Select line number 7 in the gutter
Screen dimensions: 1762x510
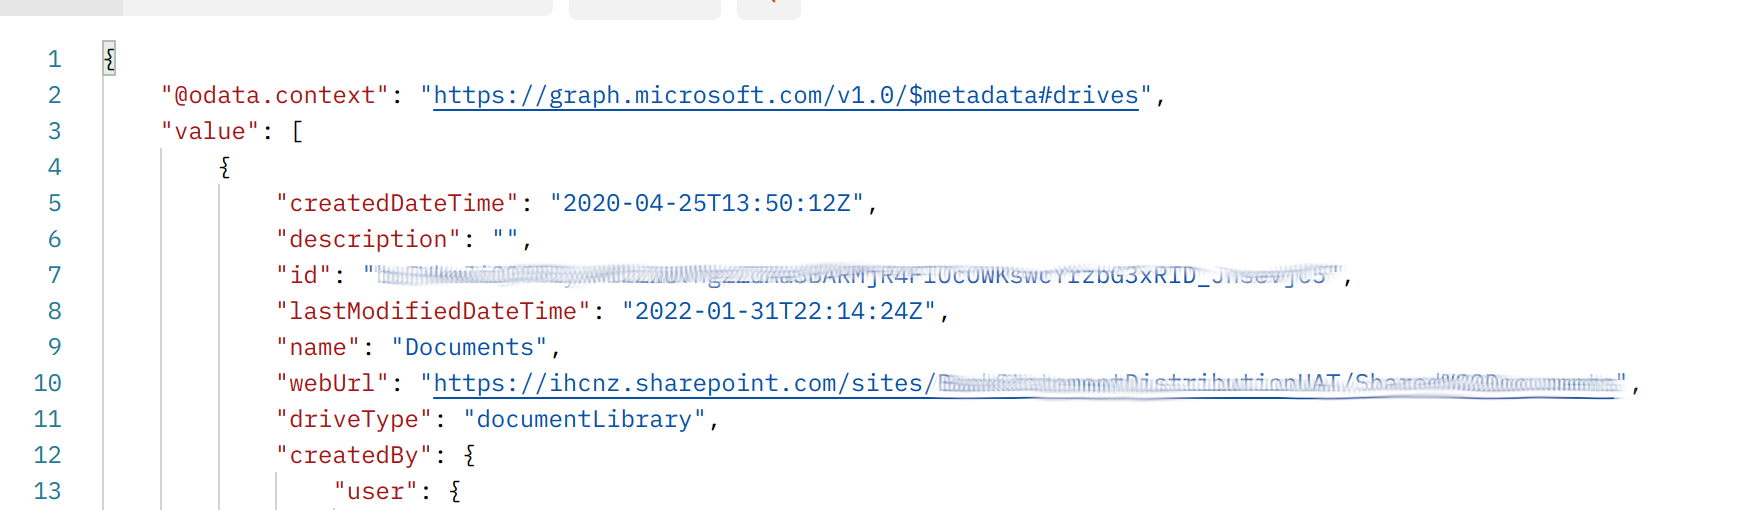(x=55, y=275)
